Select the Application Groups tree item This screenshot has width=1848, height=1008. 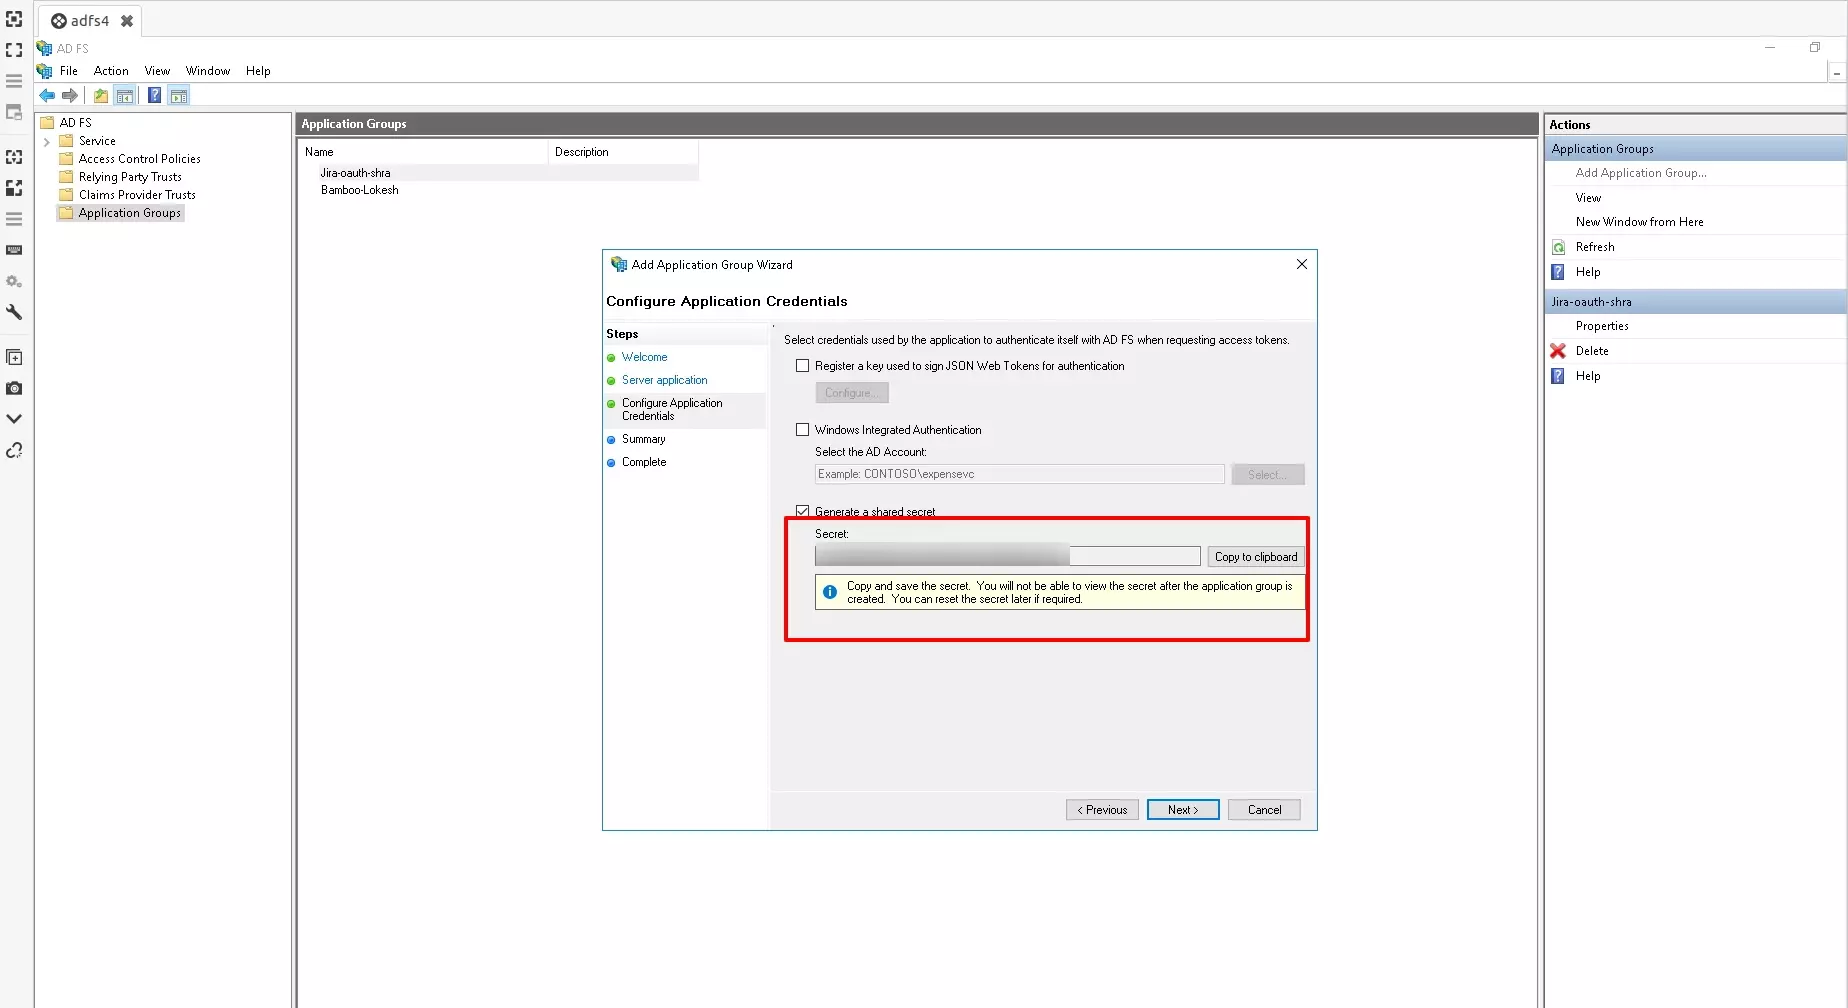129,212
